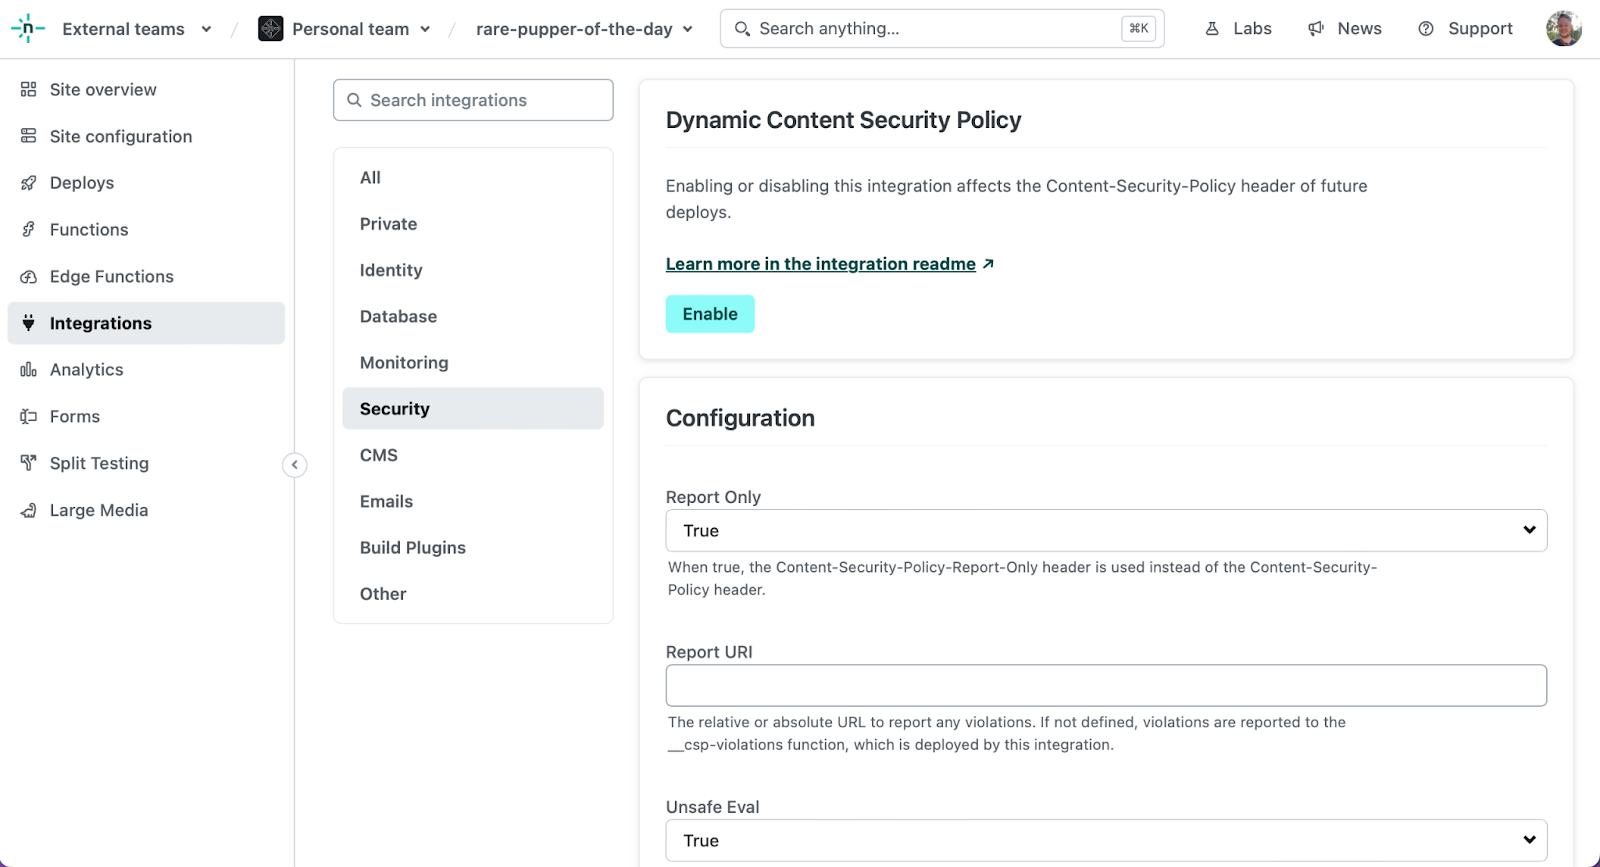The width and height of the screenshot is (1600, 867).
Task: Open the Unsafe Eval dropdown
Action: click(1106, 841)
